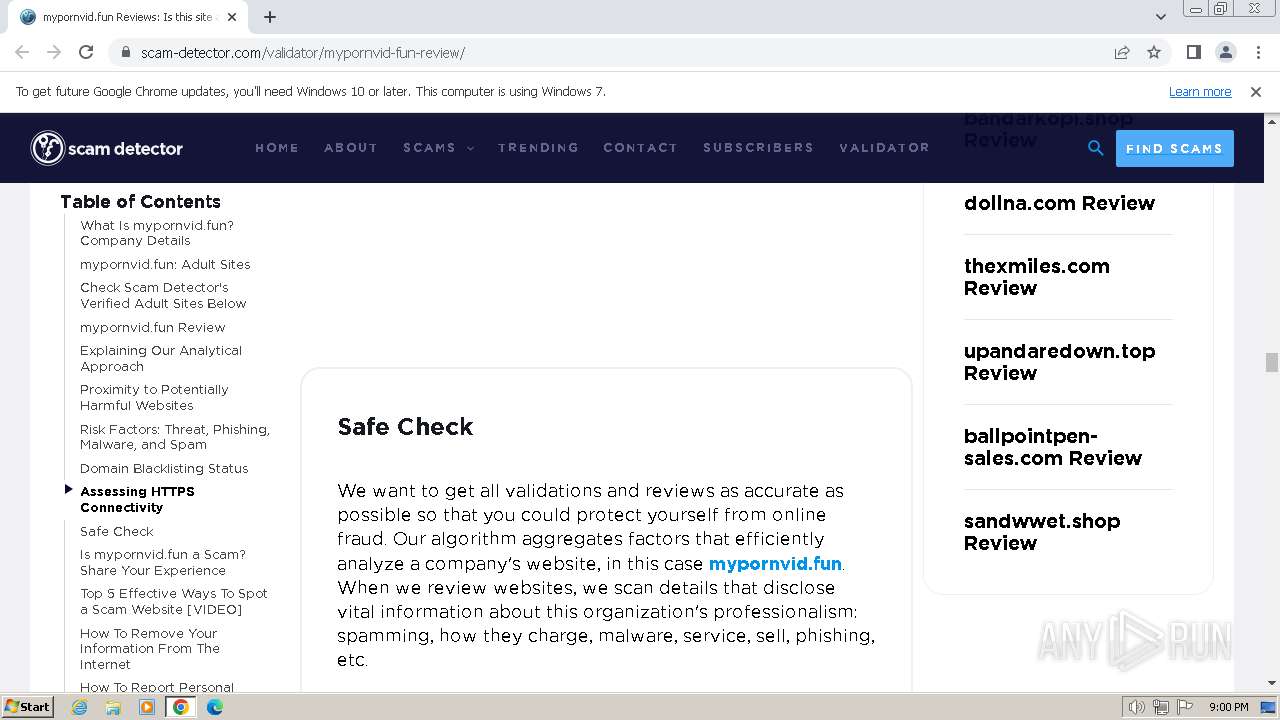Jump to What Is mypornvid.fun? Company Details
Viewport: 1280px width, 720px height.
[157, 233]
